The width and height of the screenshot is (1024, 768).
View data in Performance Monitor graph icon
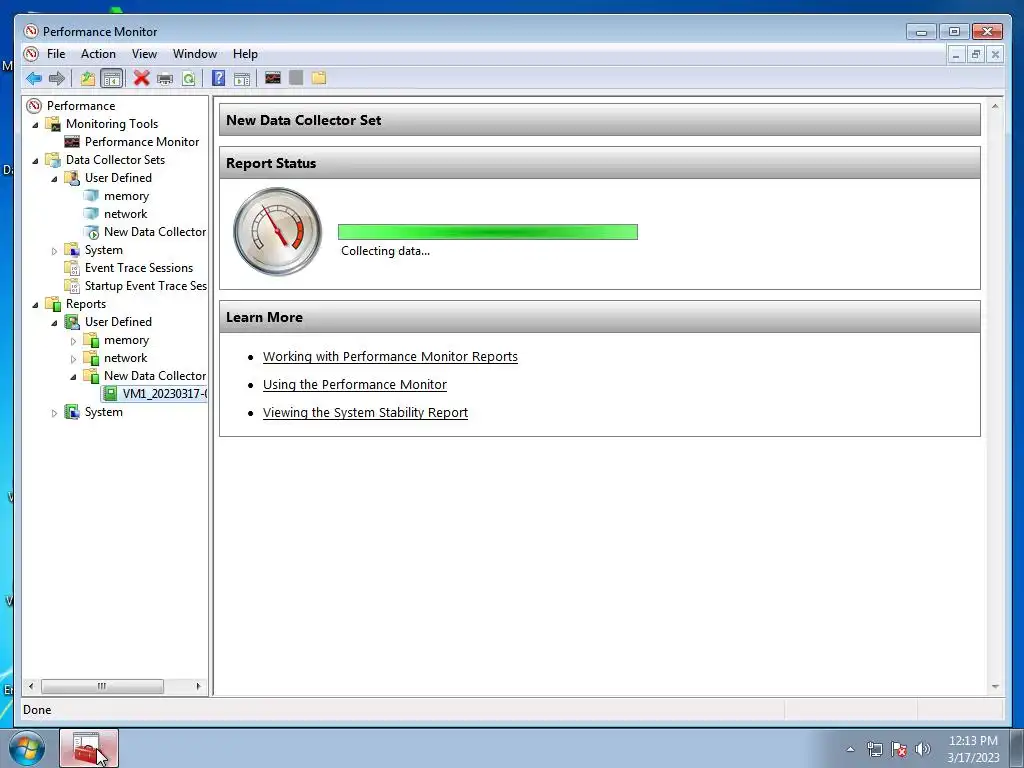coord(273,78)
